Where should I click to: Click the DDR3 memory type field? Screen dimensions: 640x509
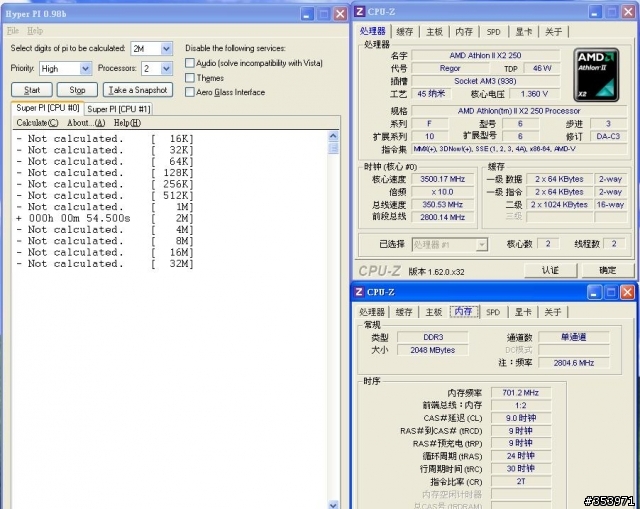[433, 337]
